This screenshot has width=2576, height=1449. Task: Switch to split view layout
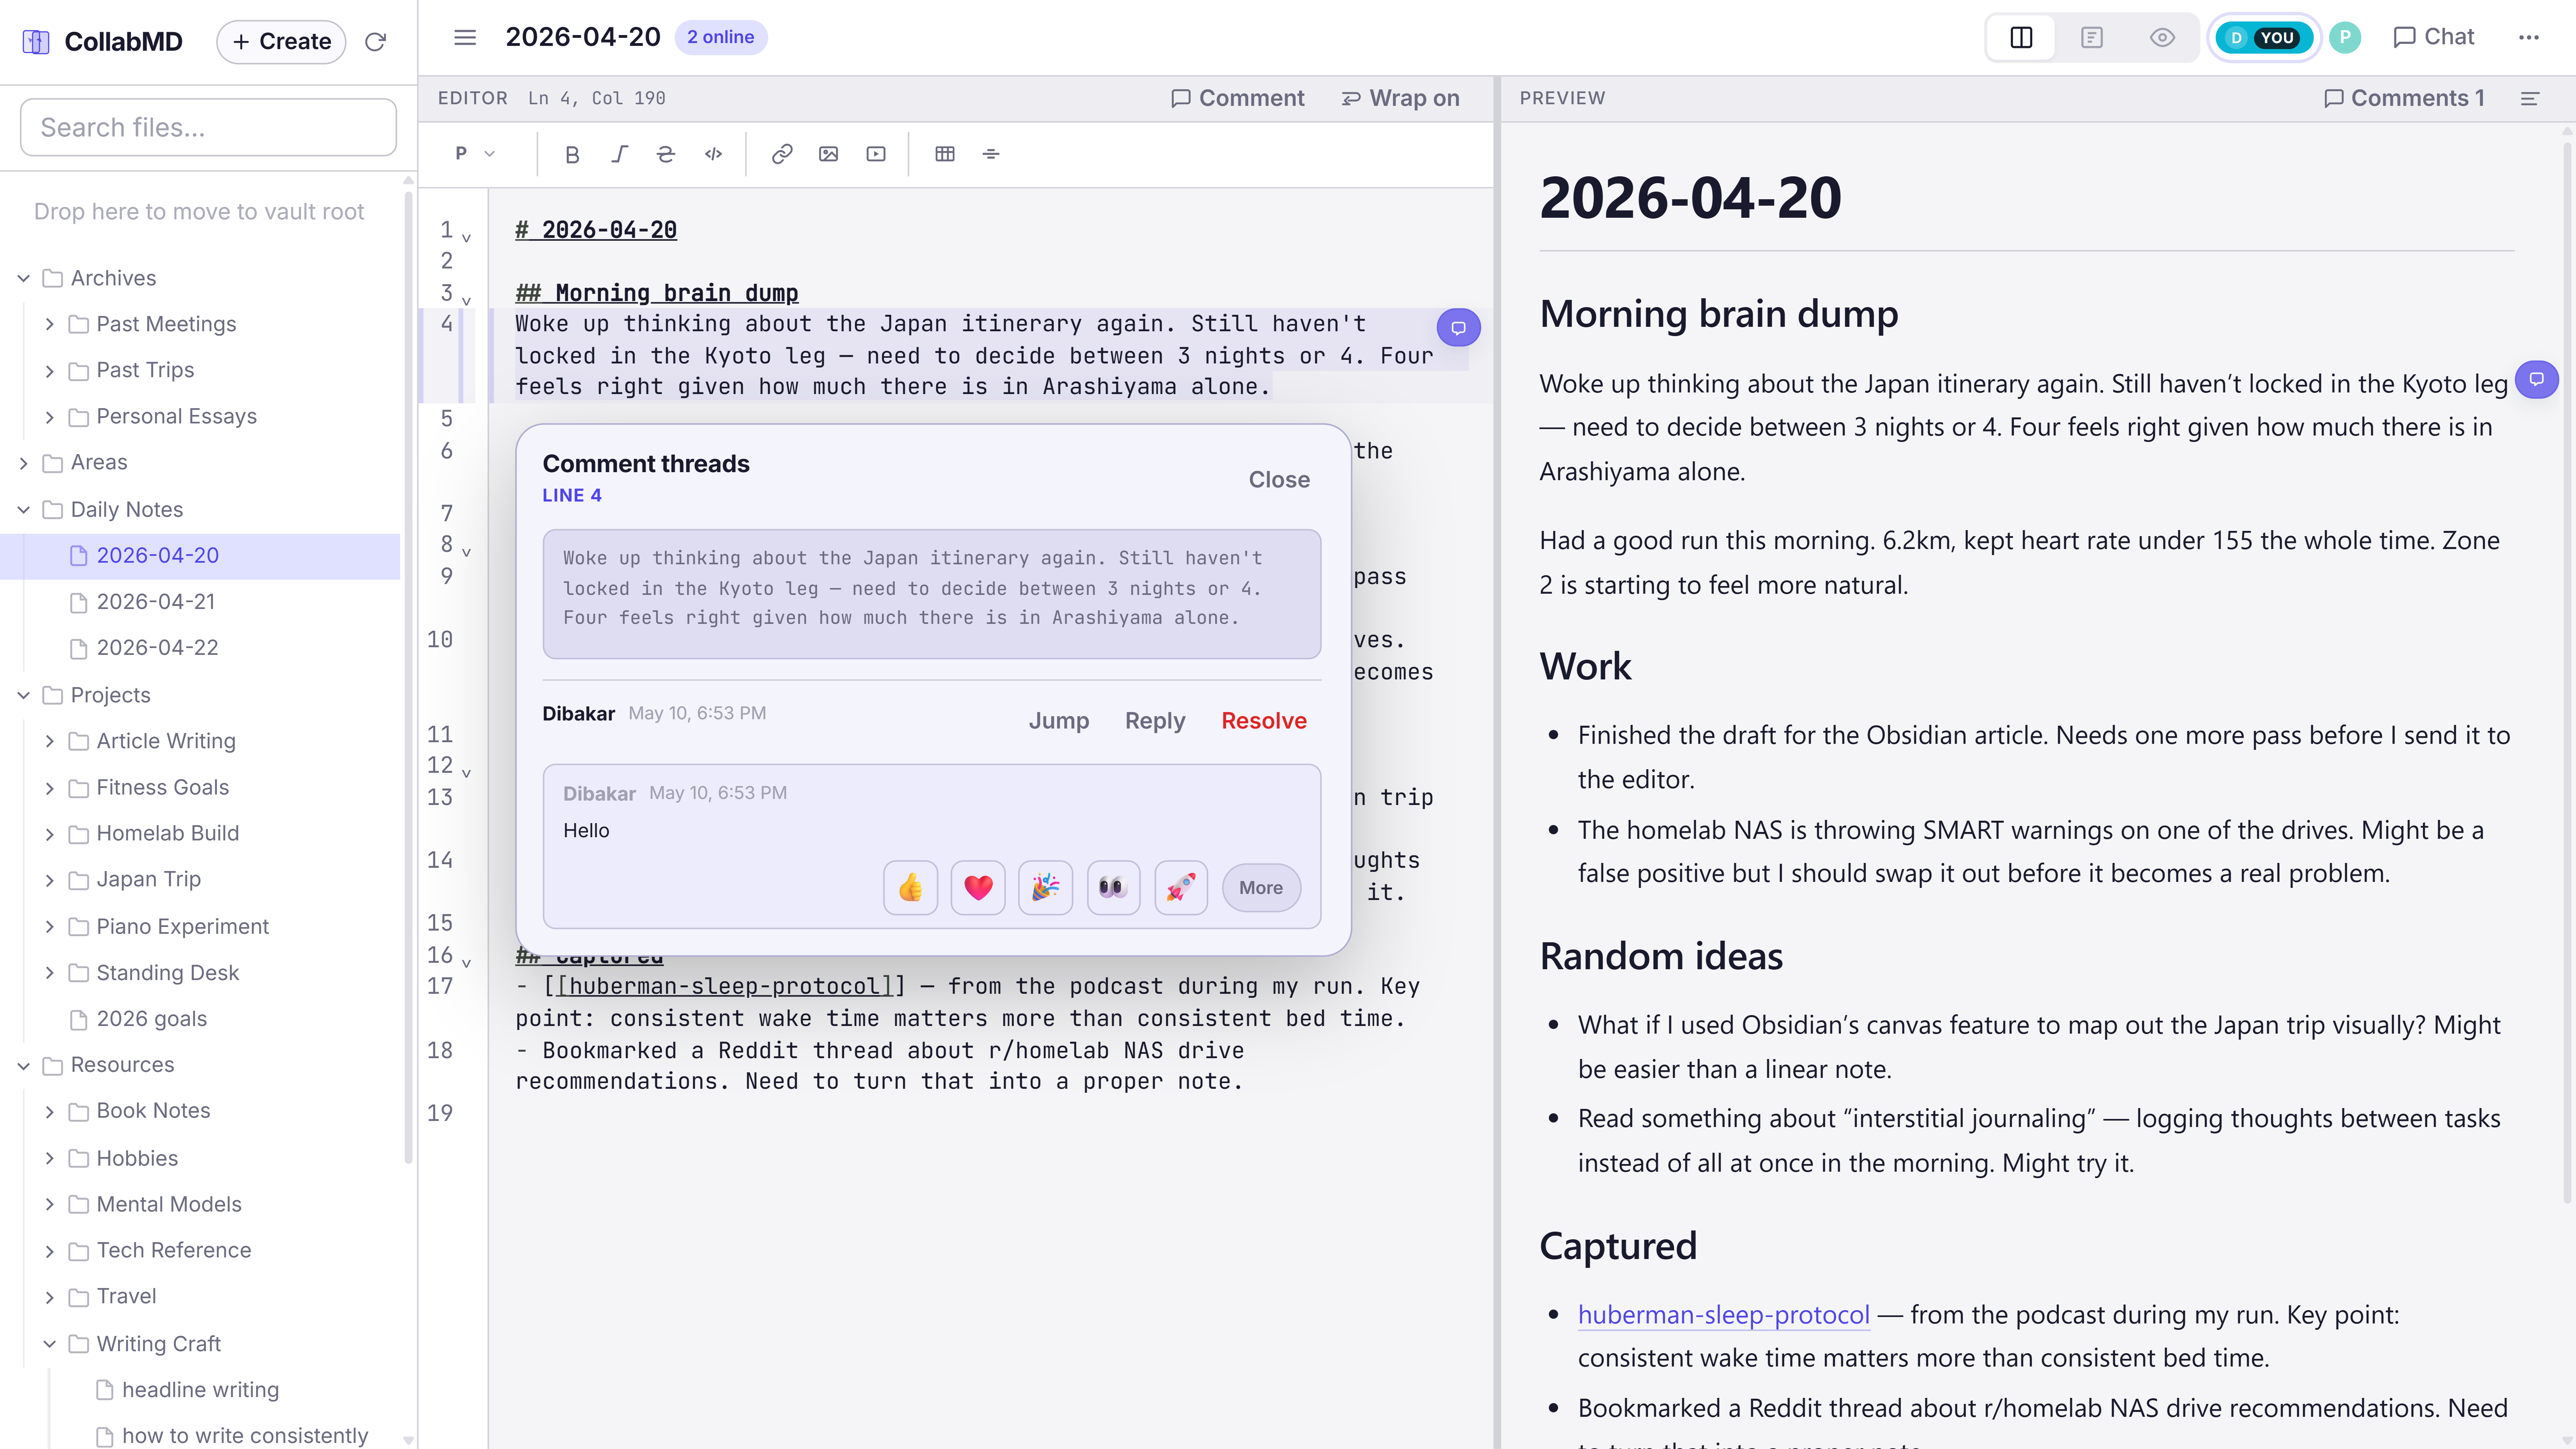2021,37
